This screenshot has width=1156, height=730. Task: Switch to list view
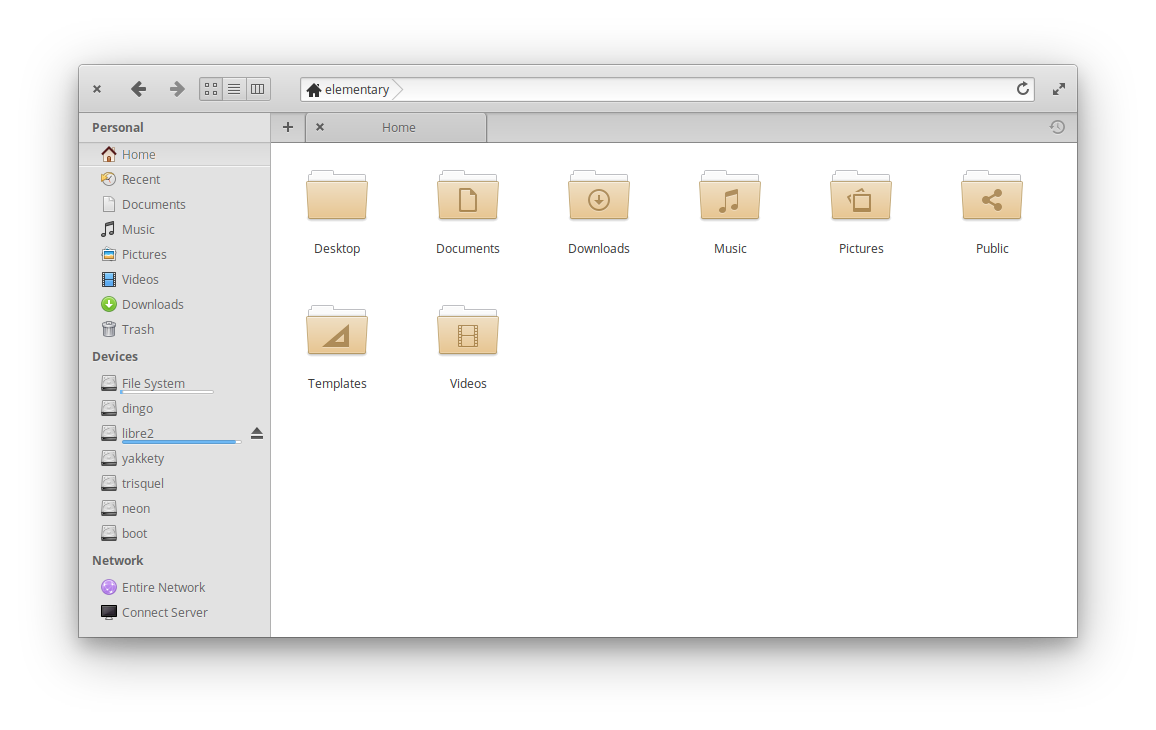point(234,88)
